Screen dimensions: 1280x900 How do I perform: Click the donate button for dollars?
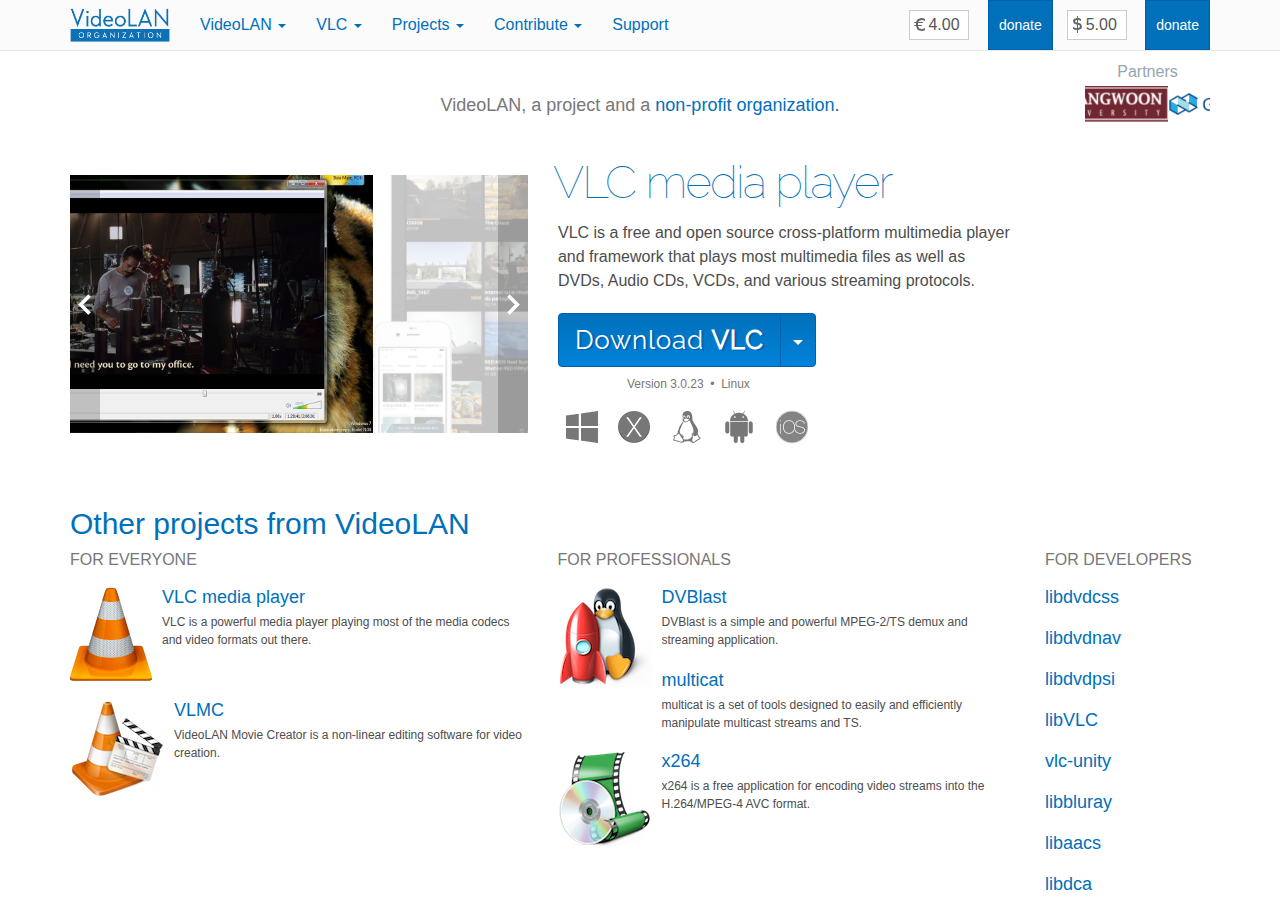(1177, 25)
